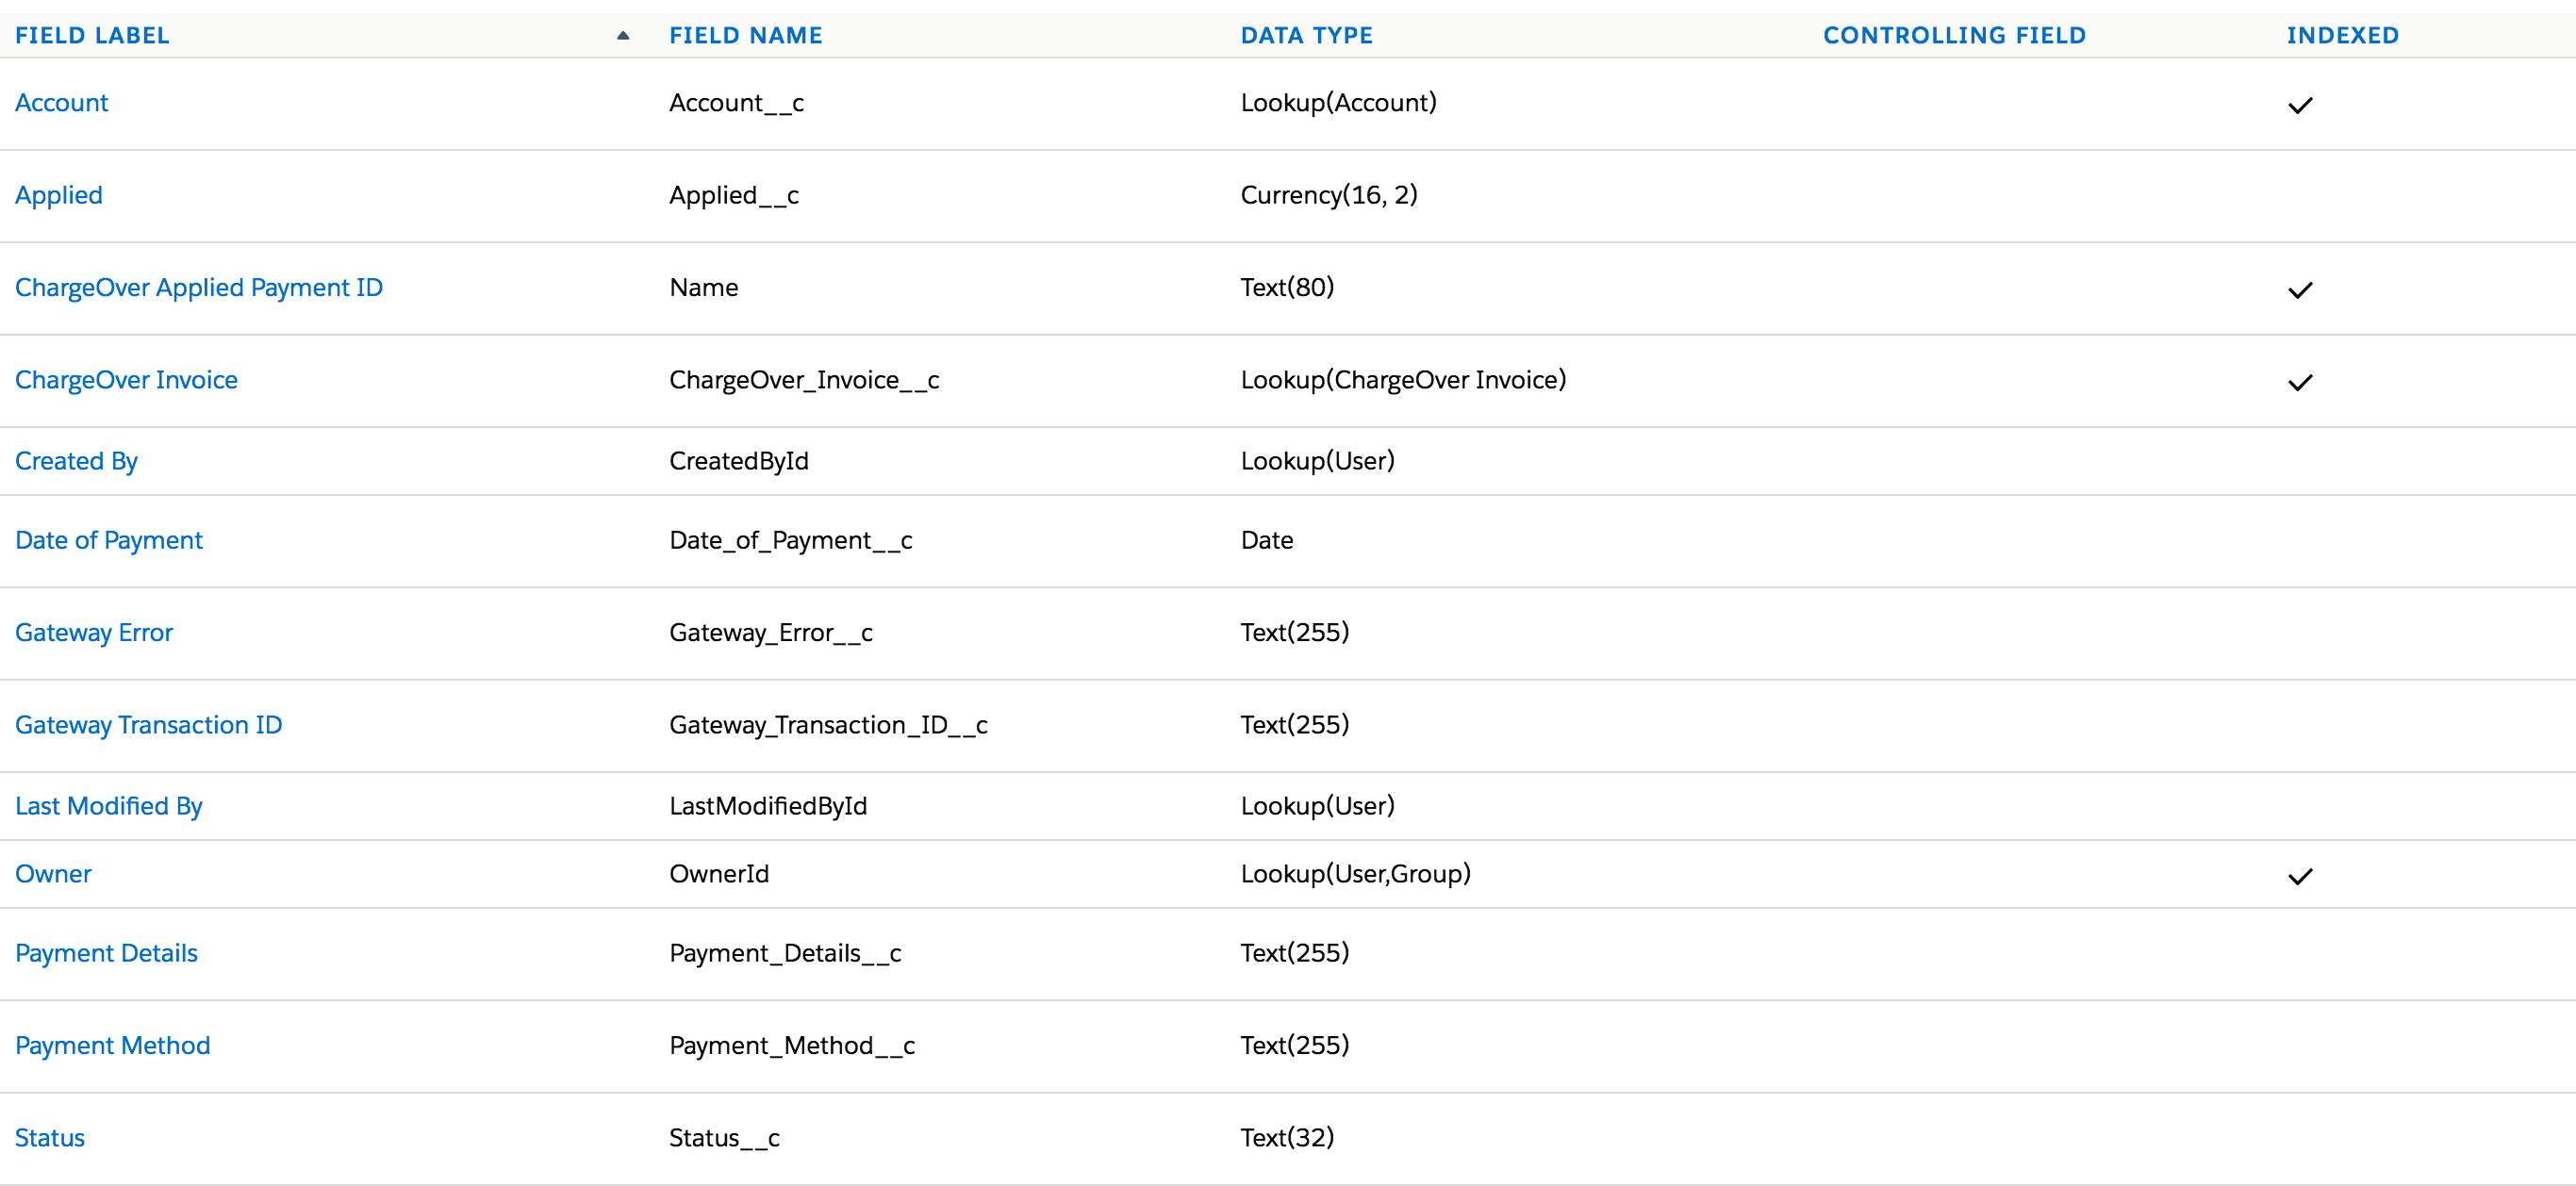The image size is (2576, 1186).
Task: Select the field name Status__c
Action: coord(724,1138)
